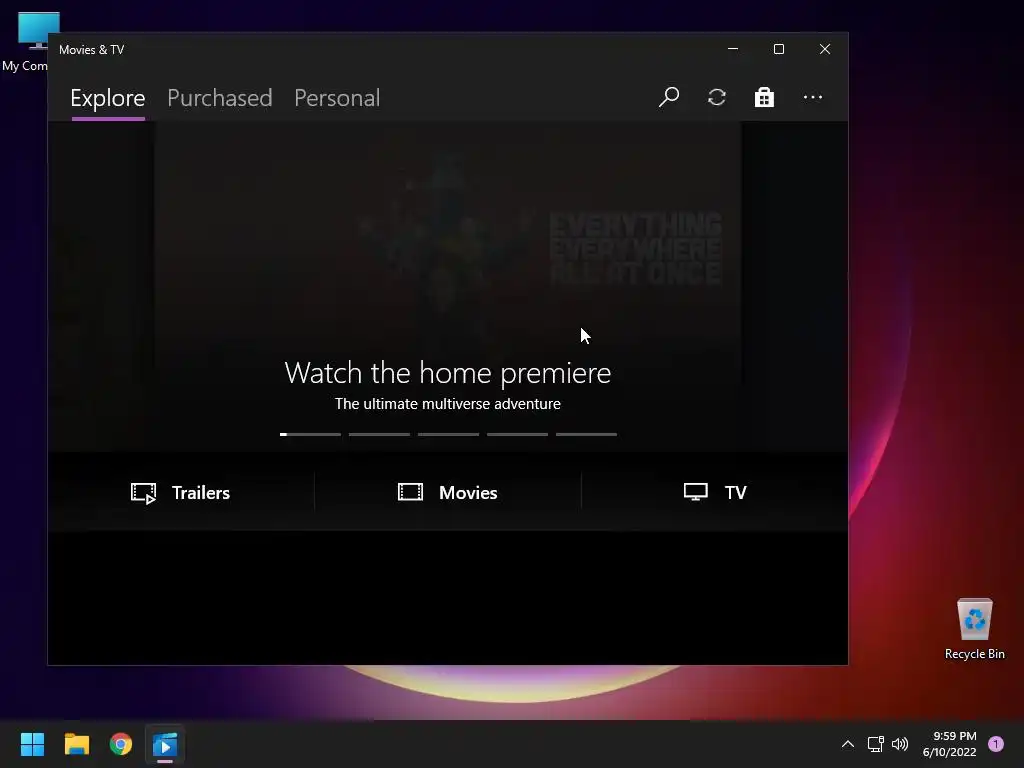
Task: Click the 'Watch the home premiere' headline
Action: pos(448,373)
